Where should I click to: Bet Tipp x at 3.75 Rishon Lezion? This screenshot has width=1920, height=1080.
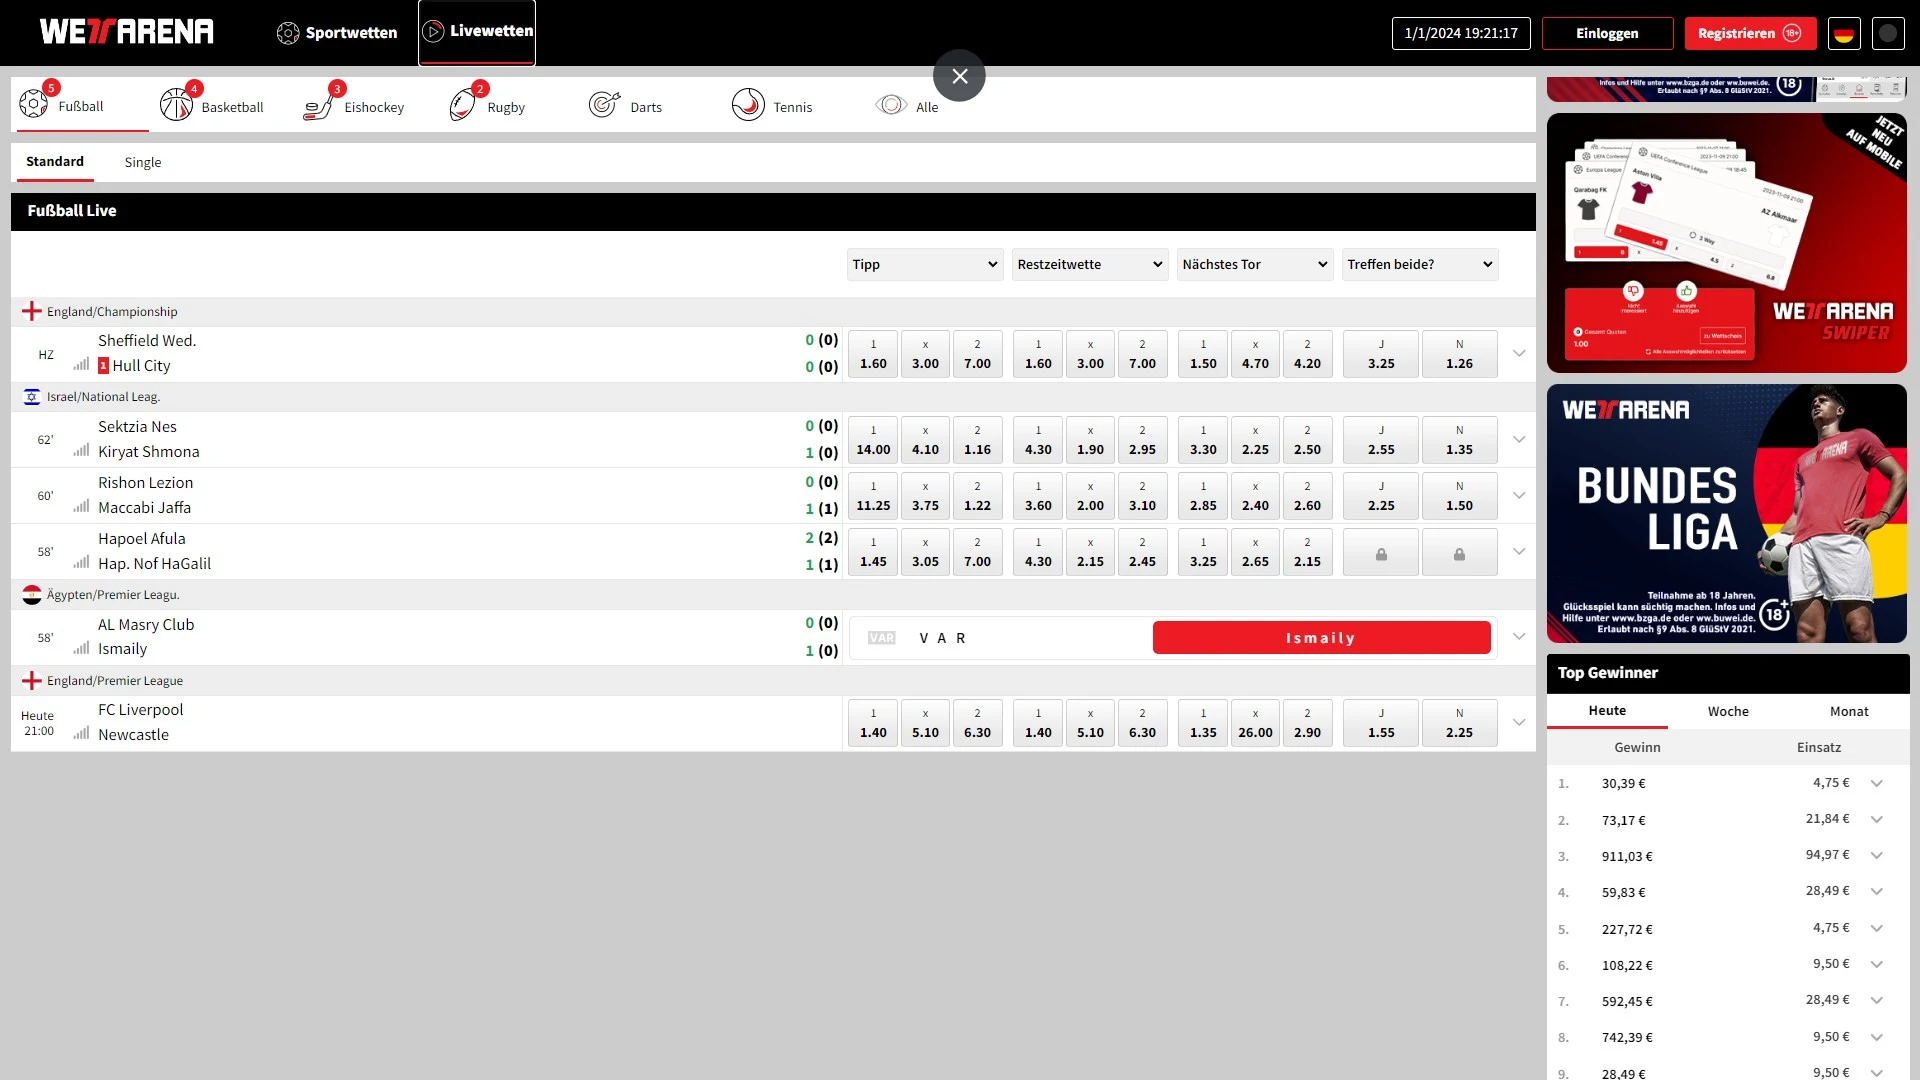[x=925, y=496]
